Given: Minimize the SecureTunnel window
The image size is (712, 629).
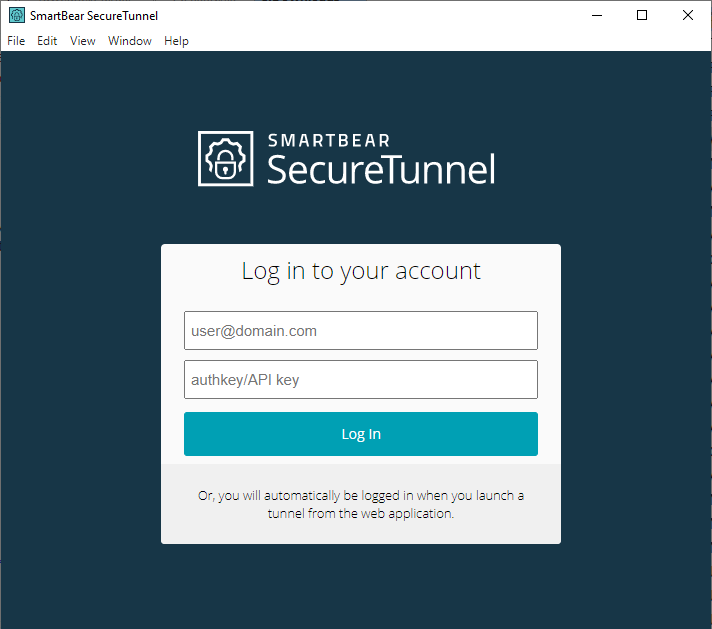Looking at the screenshot, I should point(597,16).
